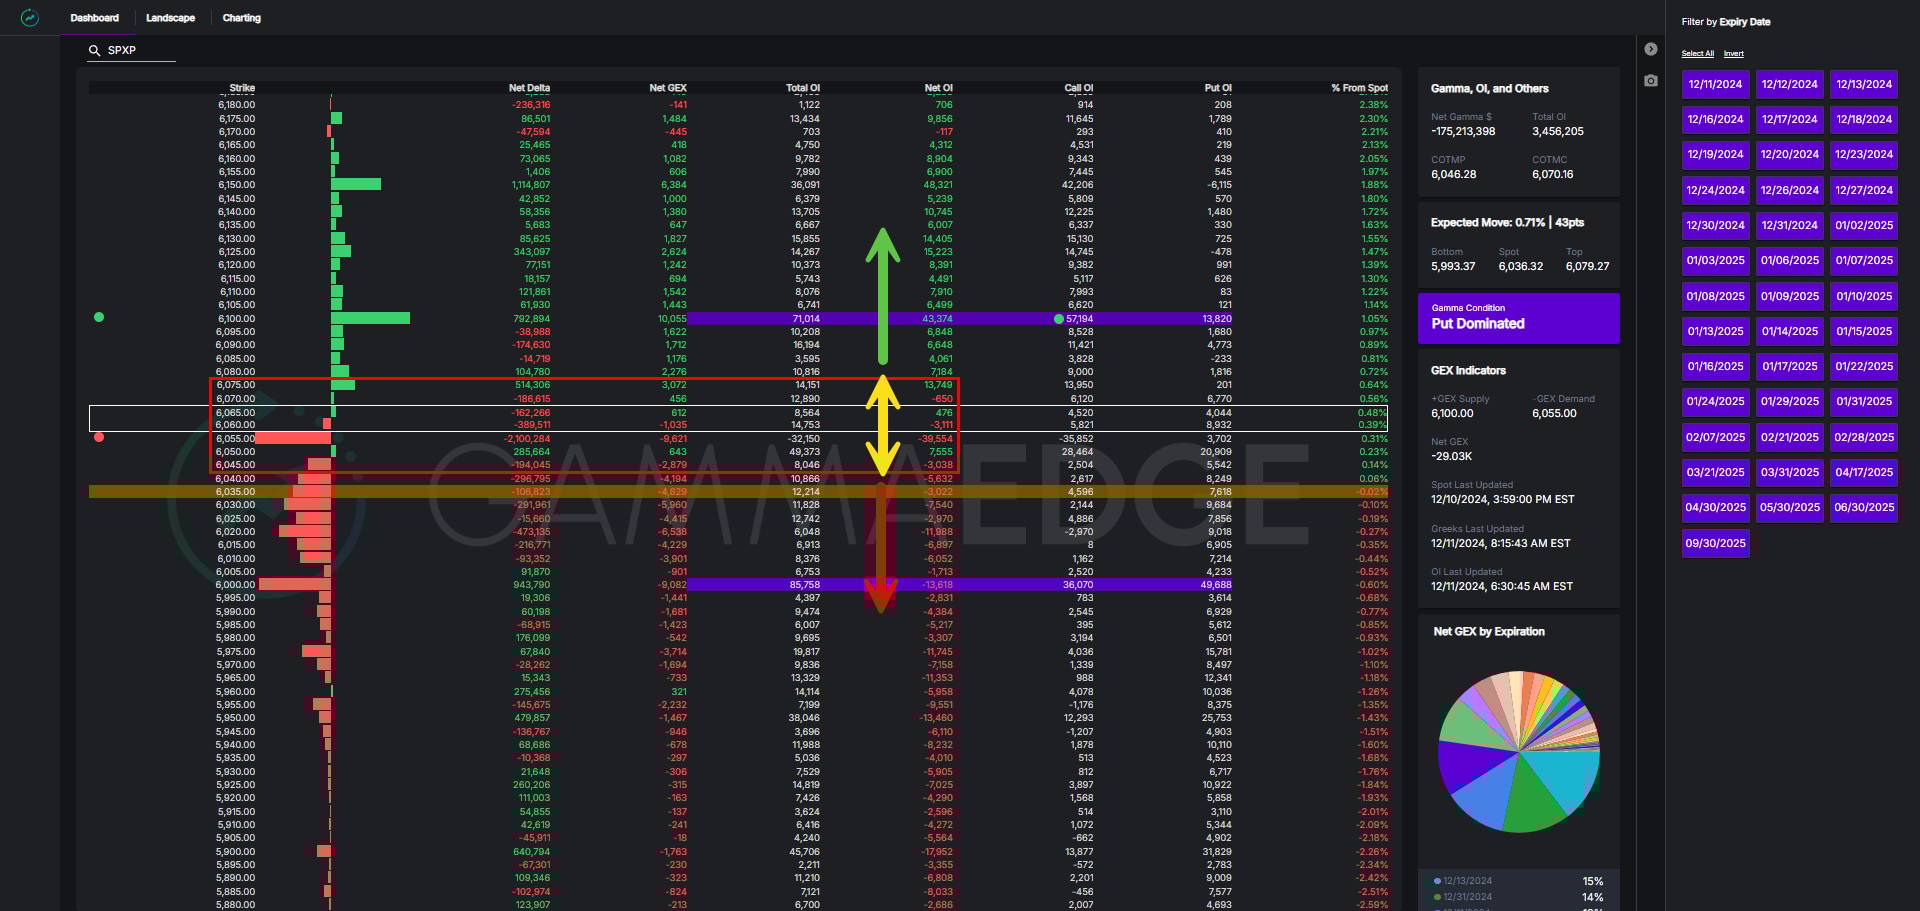This screenshot has height=911, width=1920.
Task: Click the red dot marker left of strike 6,055
Action: pyautogui.click(x=99, y=437)
